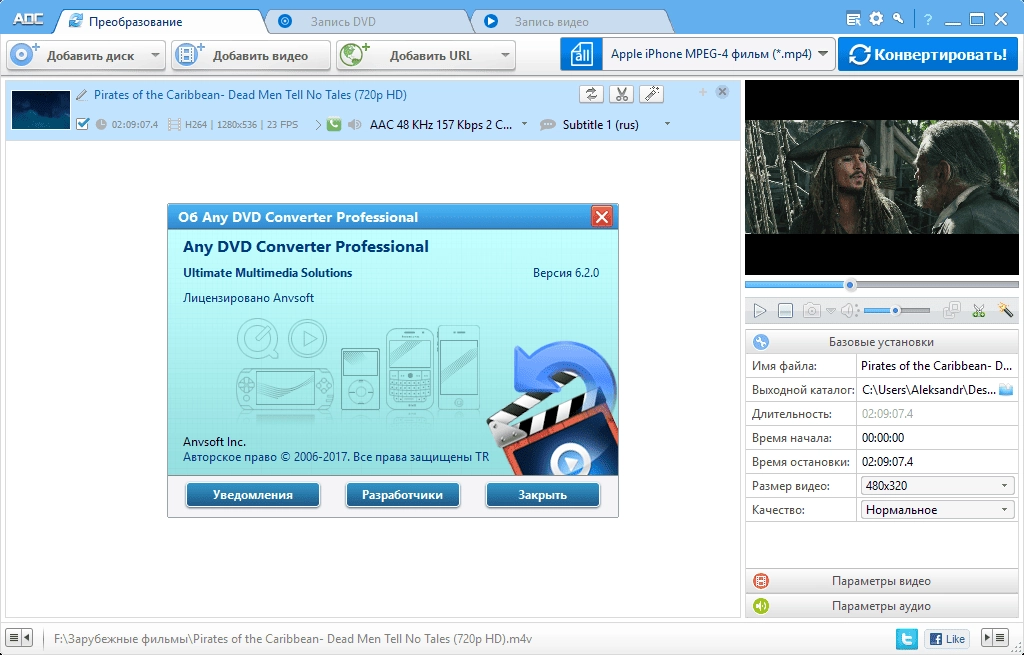Click pencil rename icon beside the Pirates title
Viewport: 1024px width, 655px height.
point(82,95)
